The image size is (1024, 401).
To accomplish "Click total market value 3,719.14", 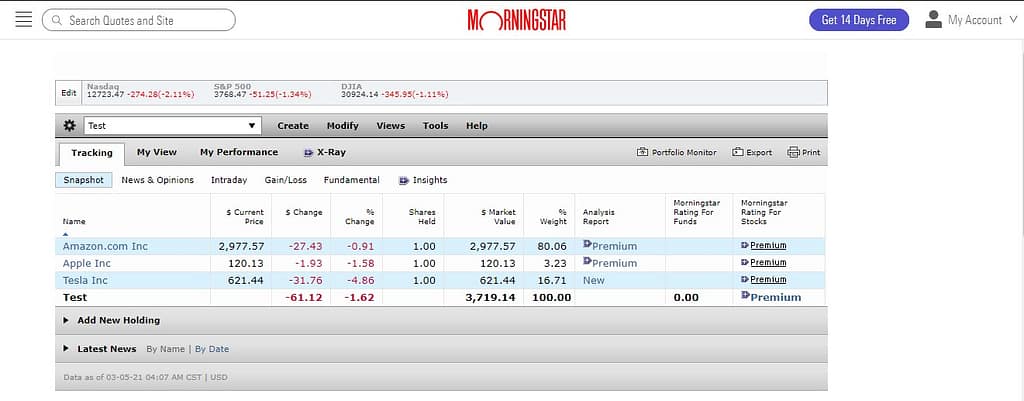I will pyautogui.click(x=490, y=297).
